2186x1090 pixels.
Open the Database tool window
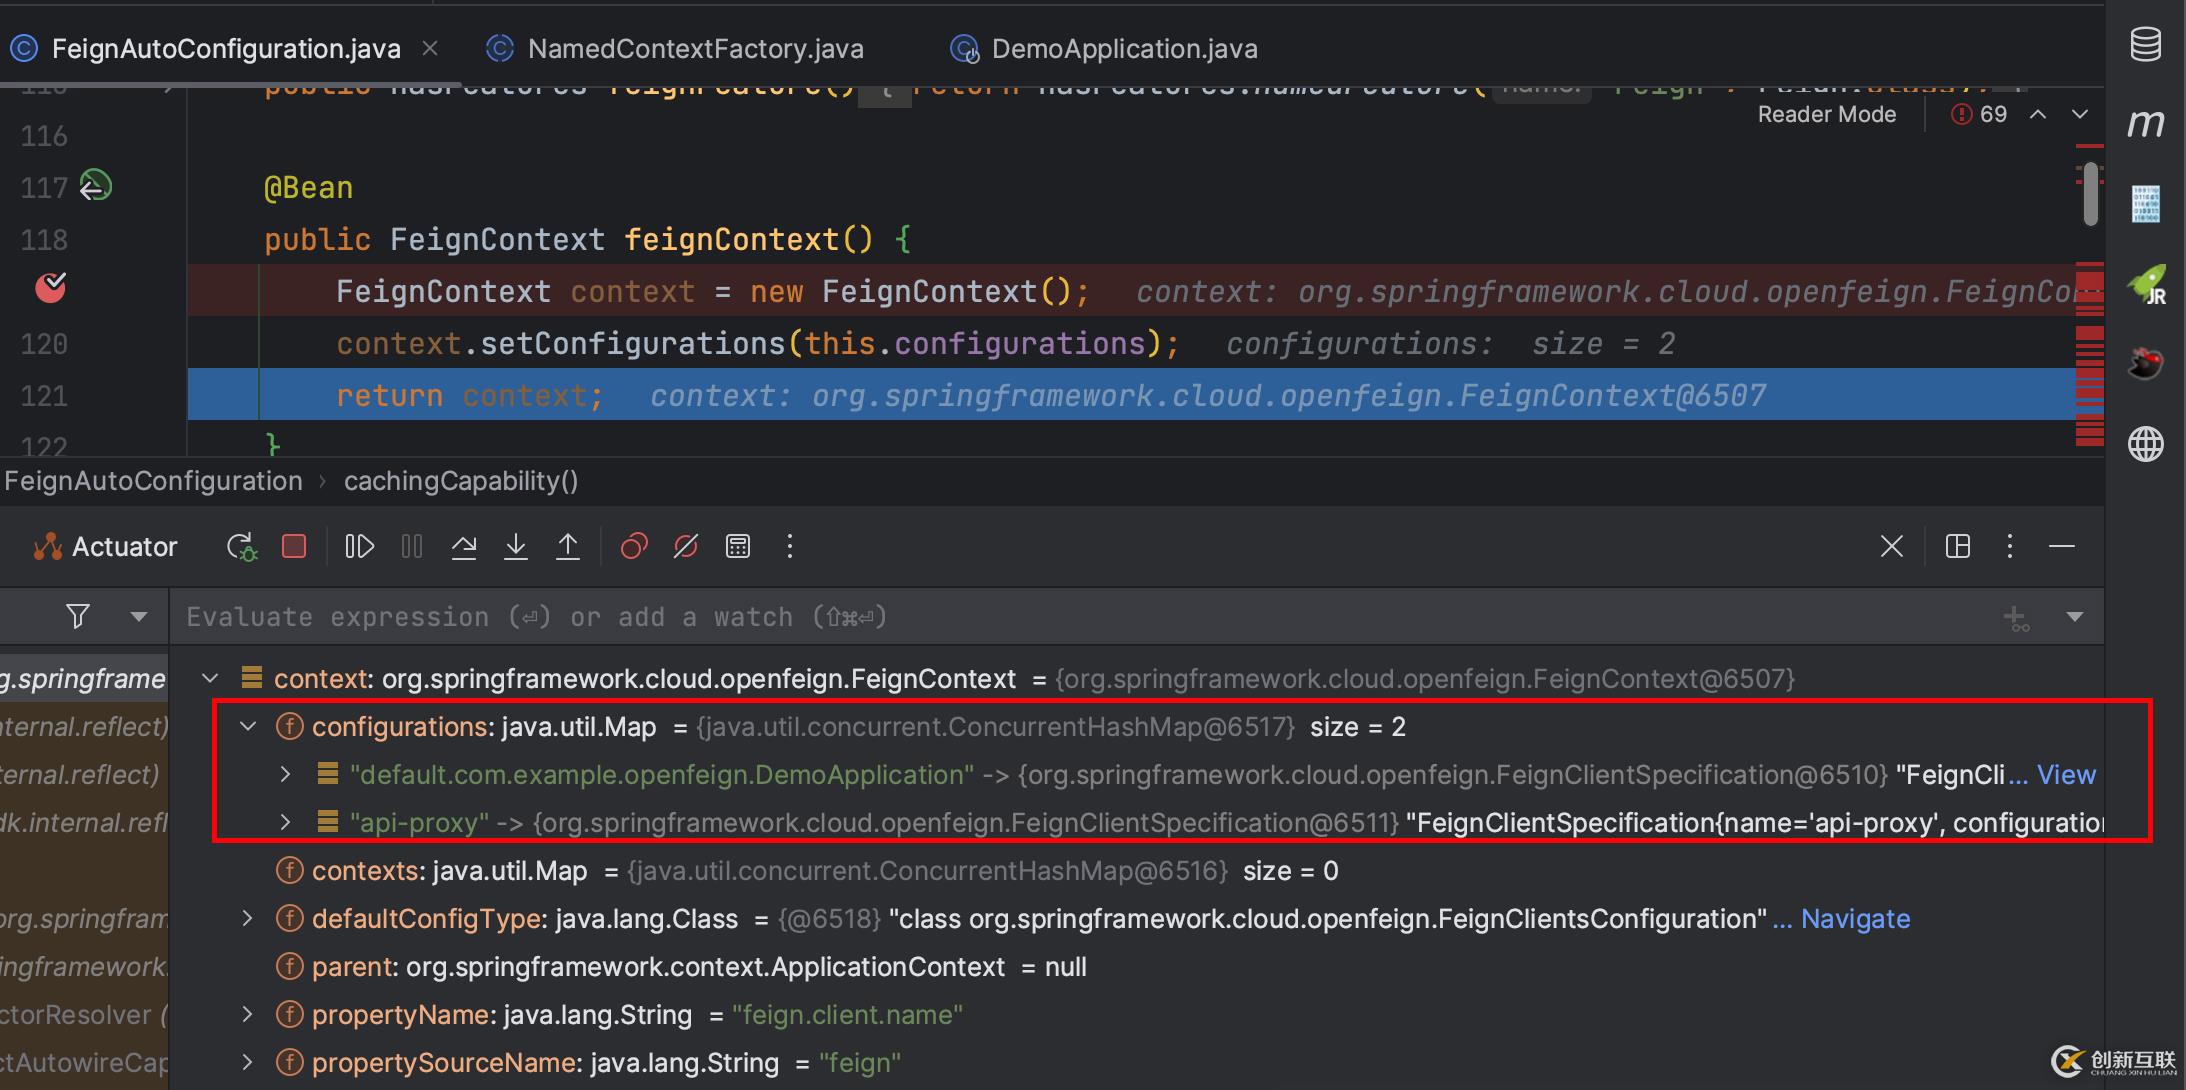2145,45
